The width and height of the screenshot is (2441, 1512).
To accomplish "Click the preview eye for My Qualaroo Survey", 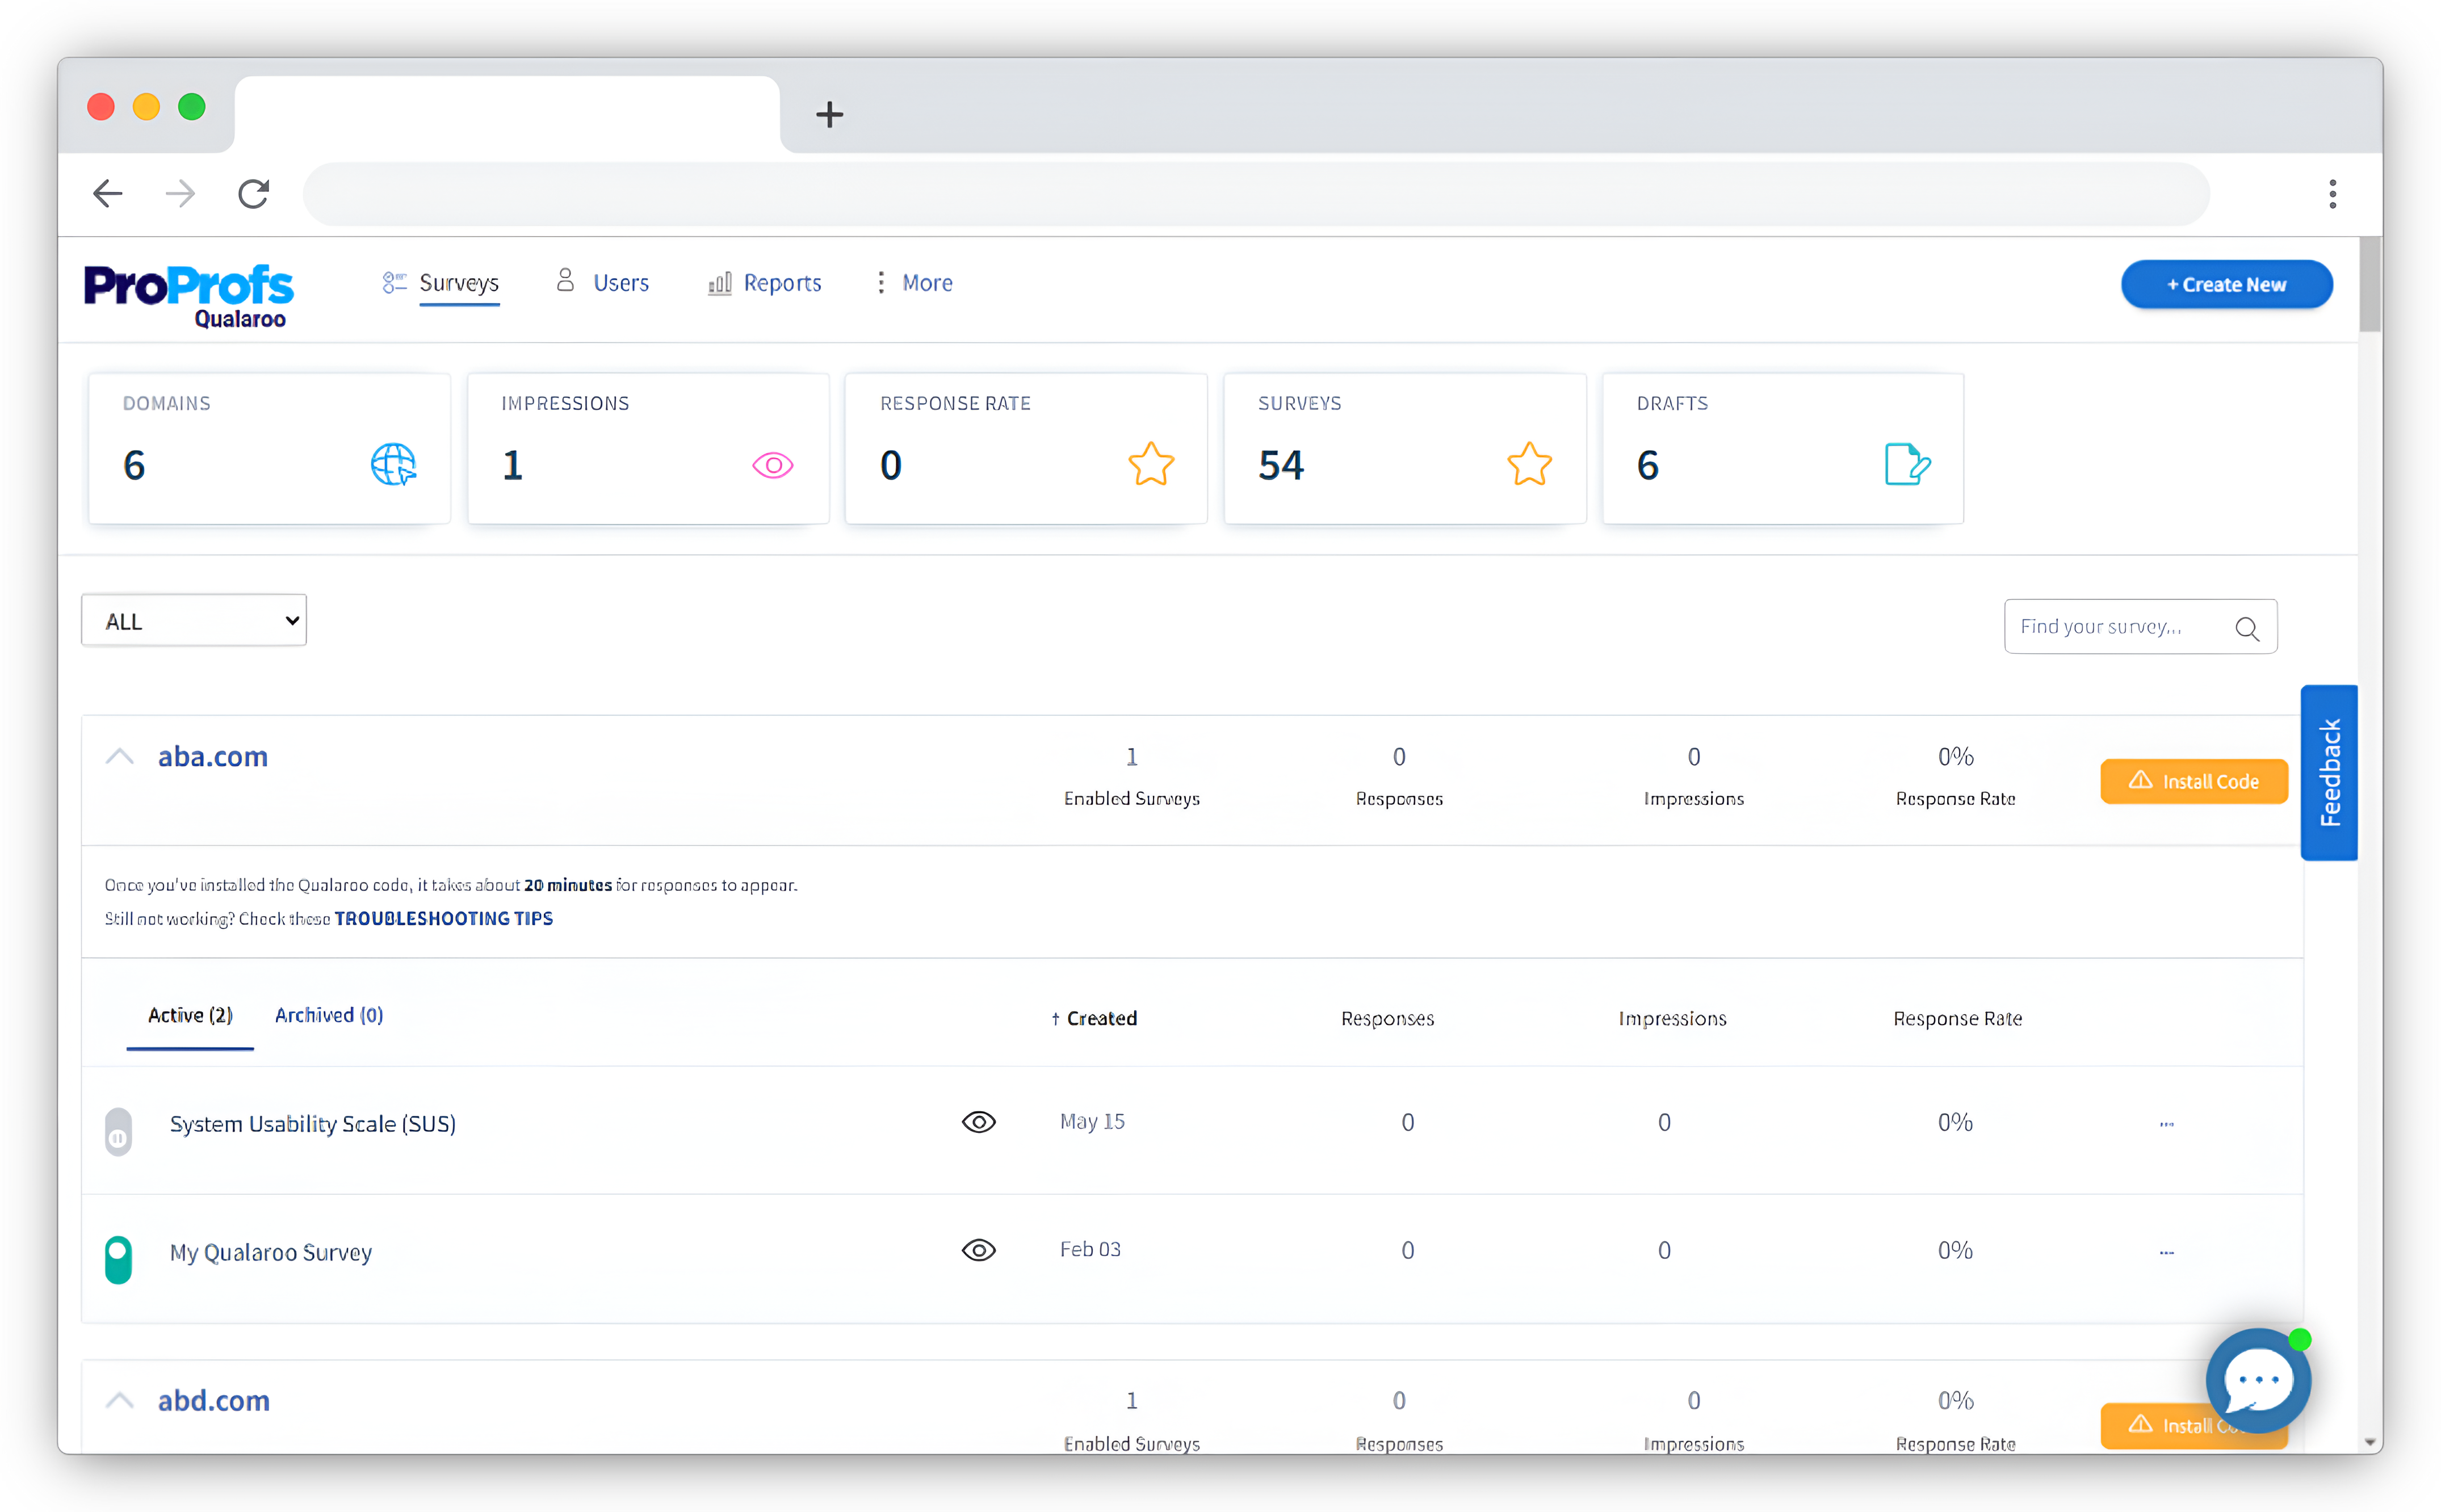I will (978, 1250).
